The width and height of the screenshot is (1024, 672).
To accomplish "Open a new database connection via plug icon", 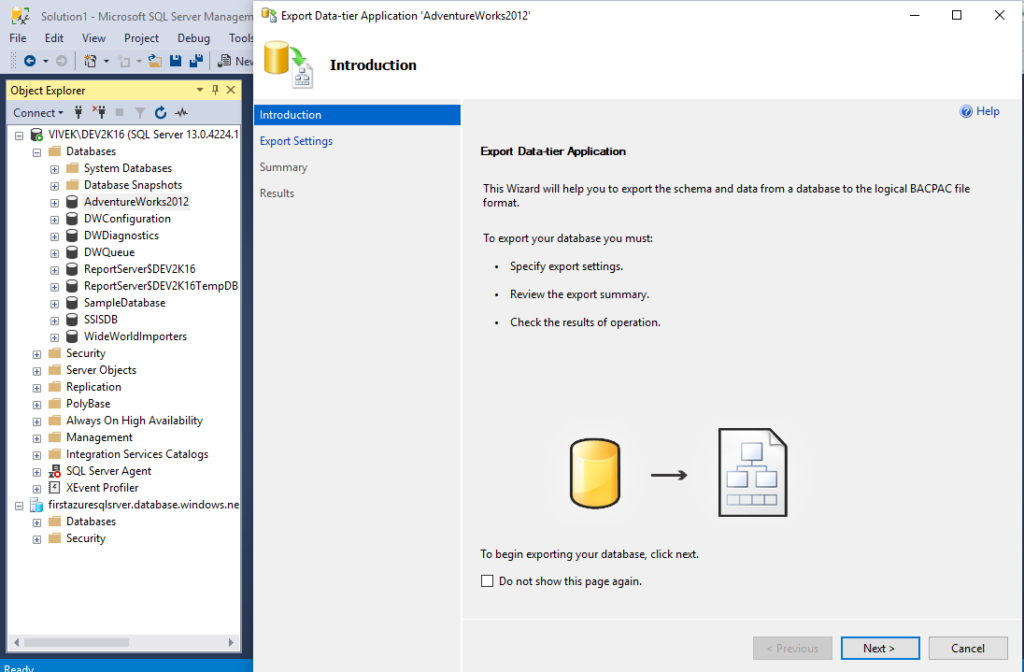I will (80, 112).
